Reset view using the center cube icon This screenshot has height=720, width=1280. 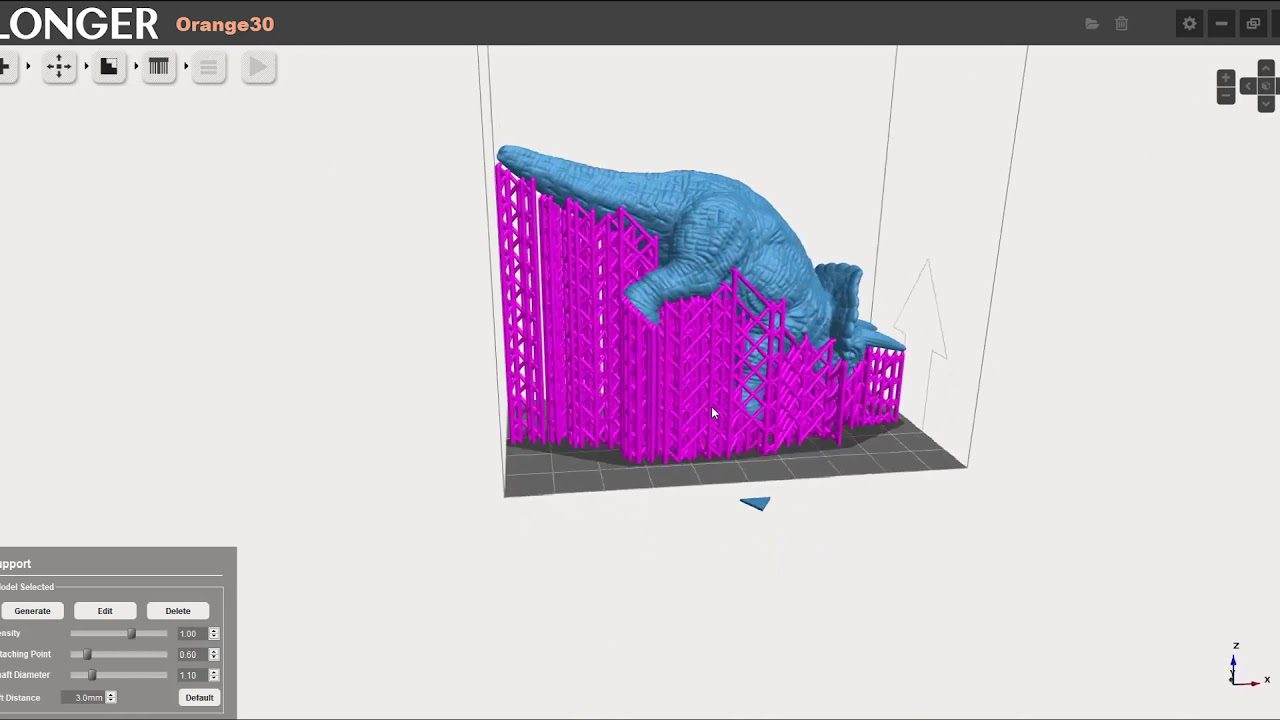1265,86
